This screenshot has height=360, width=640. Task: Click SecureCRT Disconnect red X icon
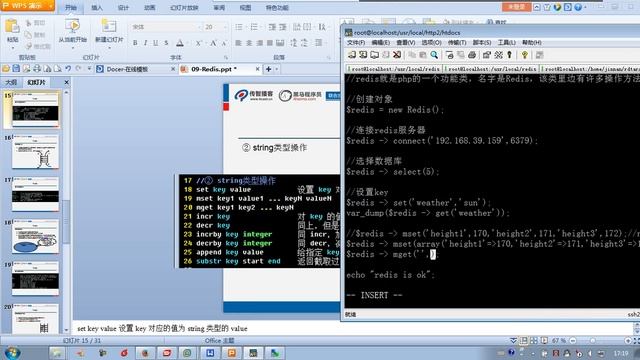(x=397, y=55)
